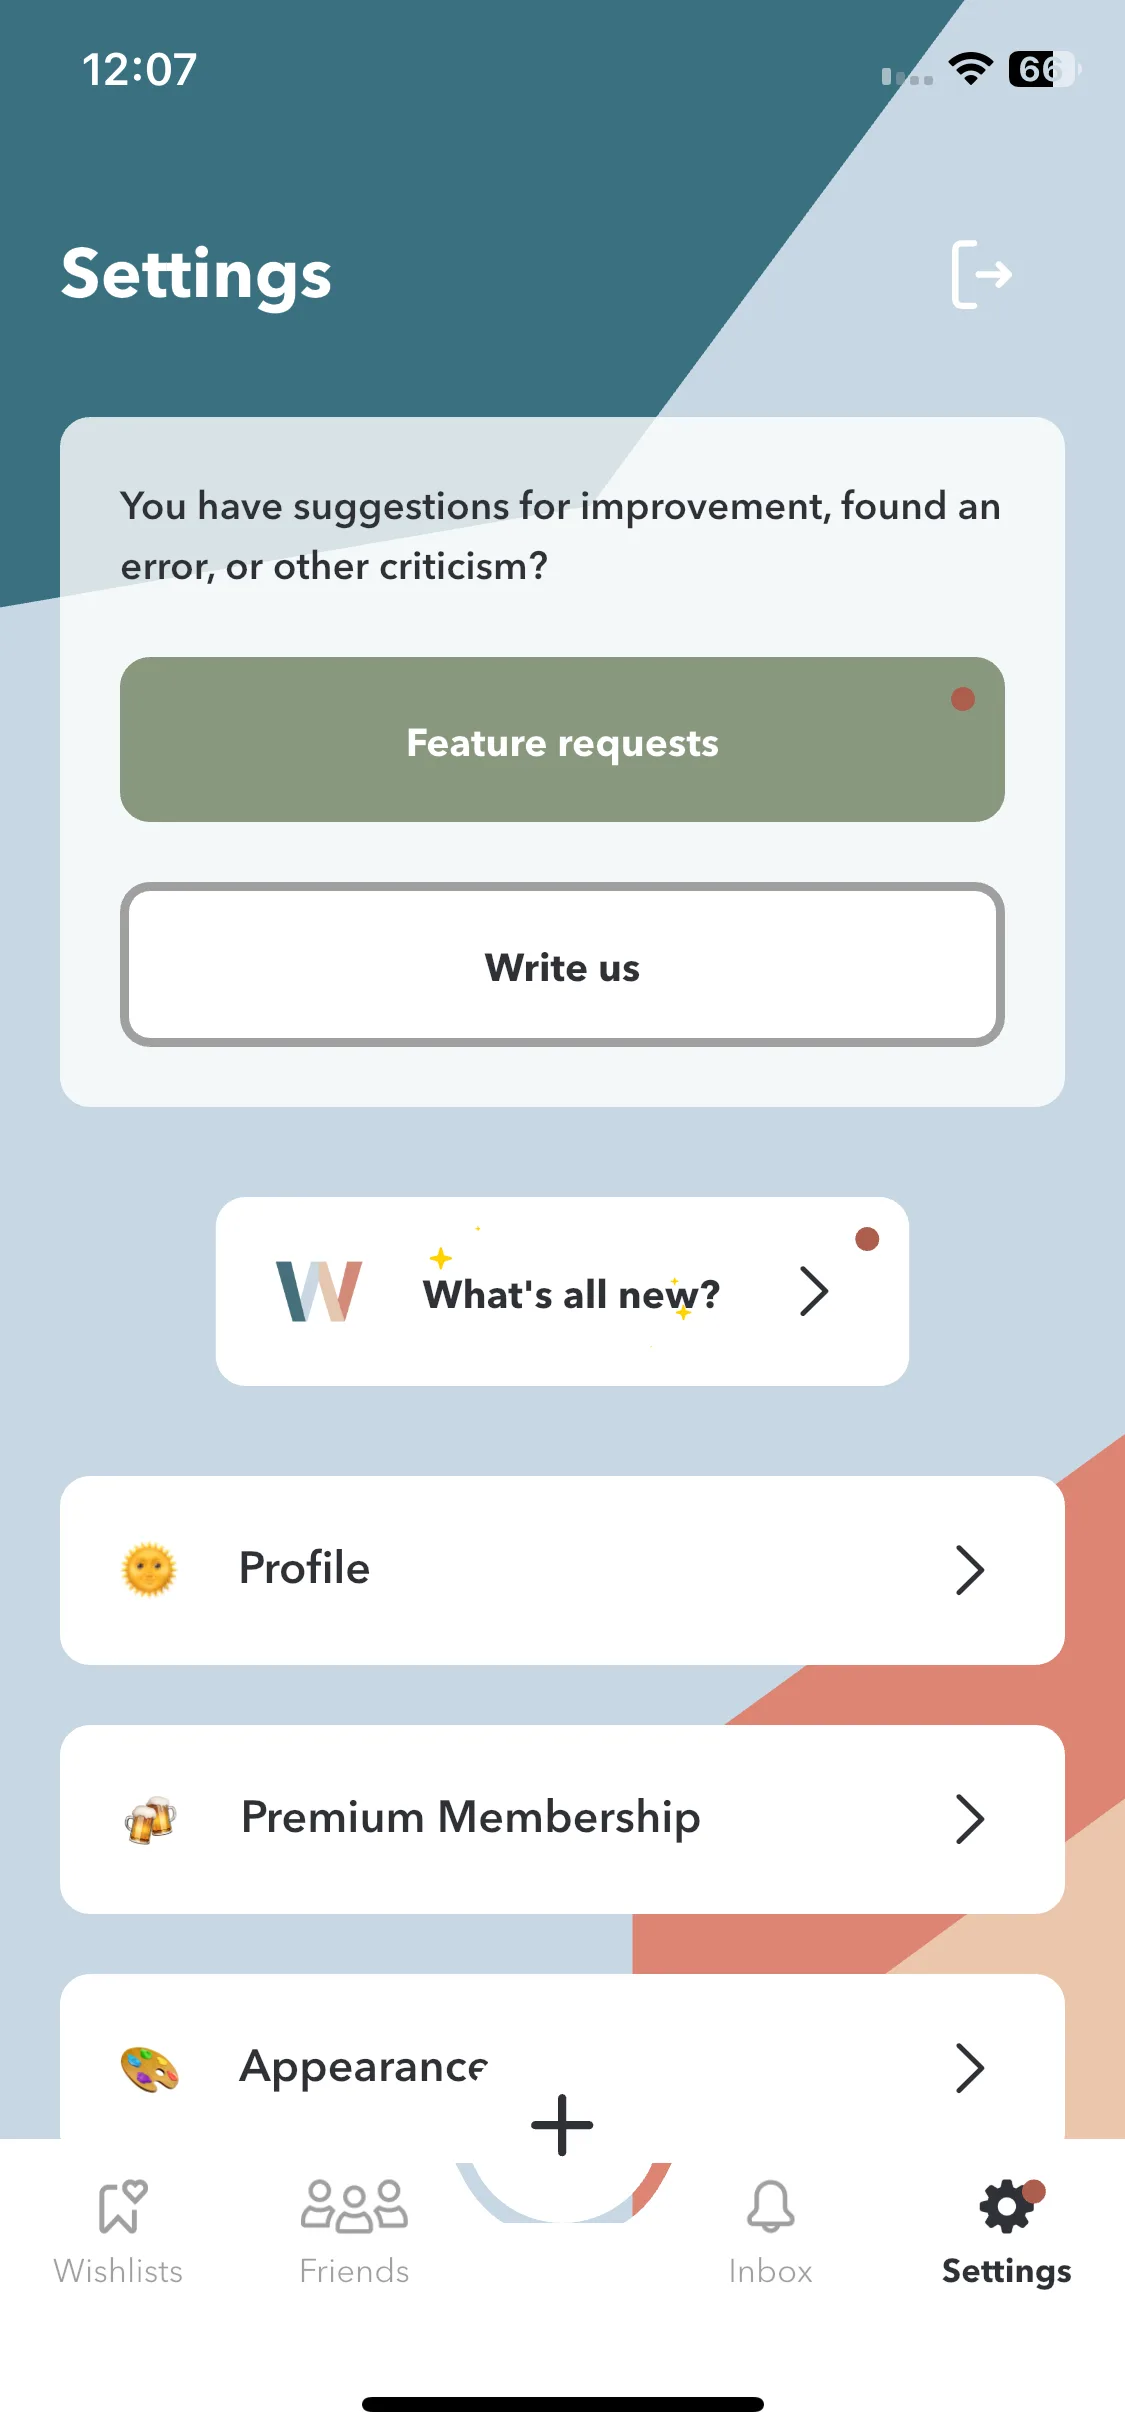The image size is (1125, 2436).
Task: Open the Premium Membership row label
Action: [x=471, y=1817]
